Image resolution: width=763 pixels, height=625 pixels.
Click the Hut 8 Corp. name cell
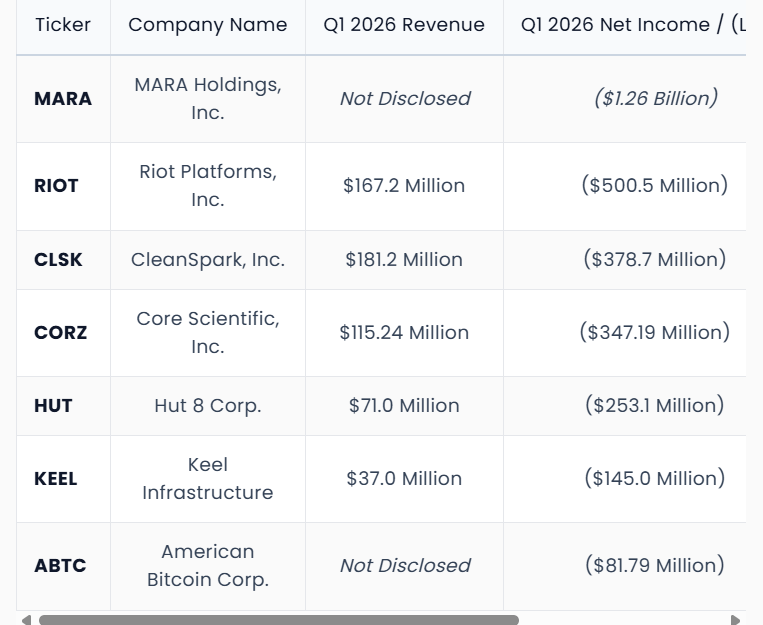point(208,406)
